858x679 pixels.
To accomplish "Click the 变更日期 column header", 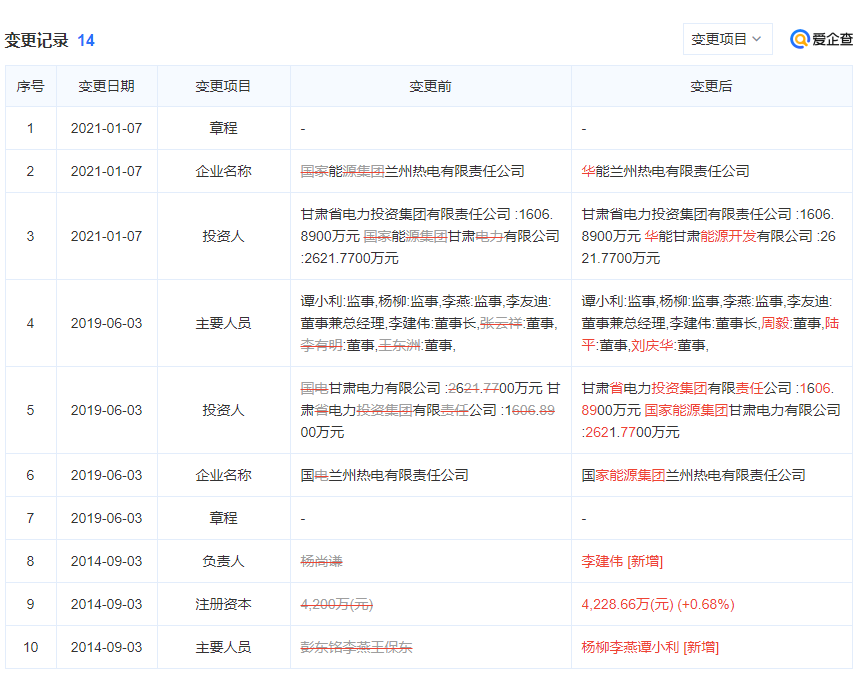I will point(106,86).
